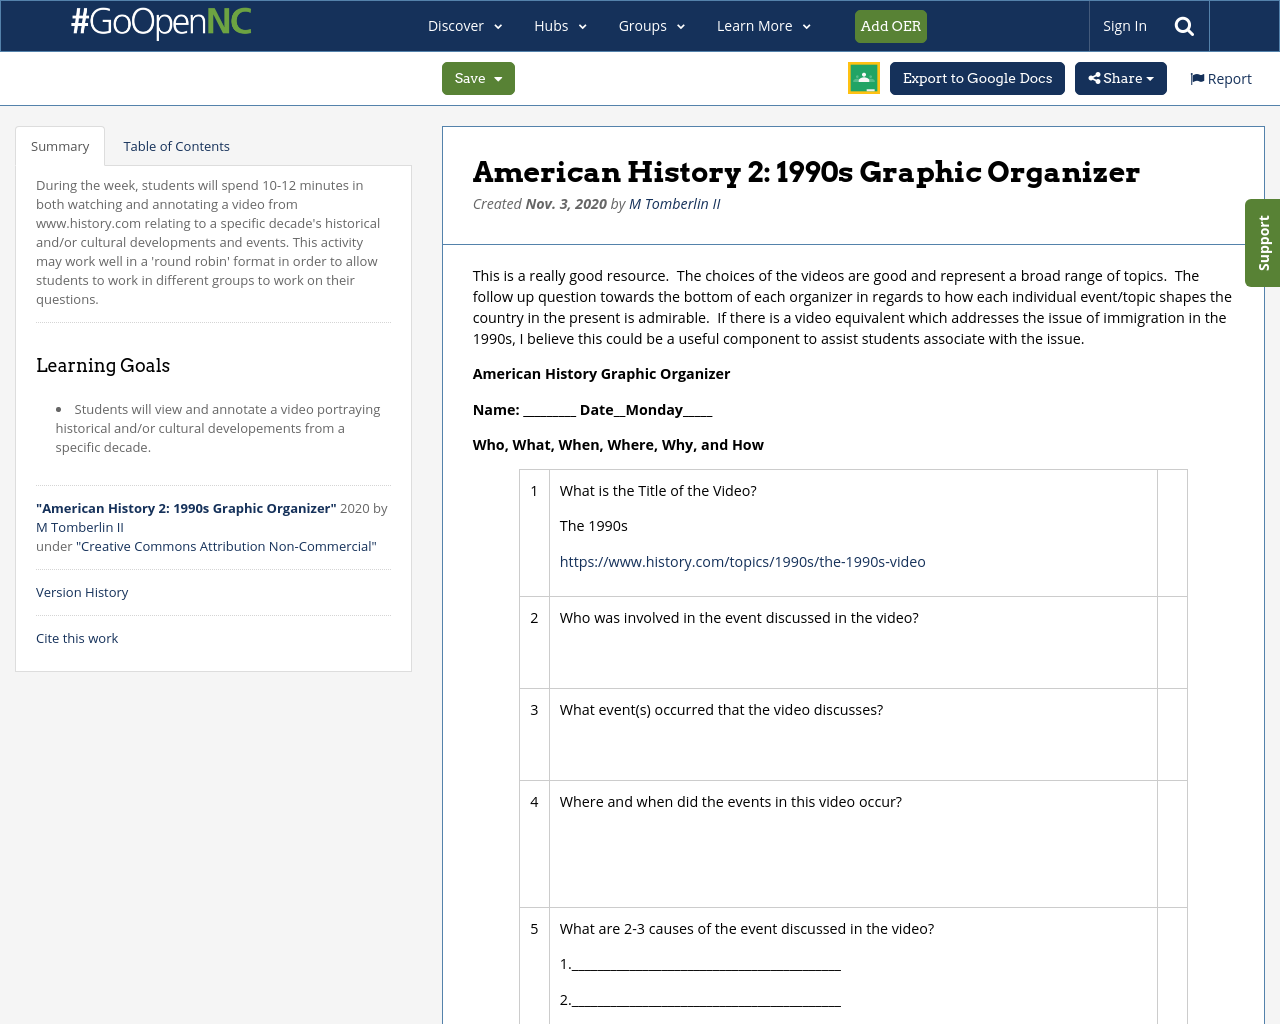Click the Export to Google Docs button

pos(977,78)
